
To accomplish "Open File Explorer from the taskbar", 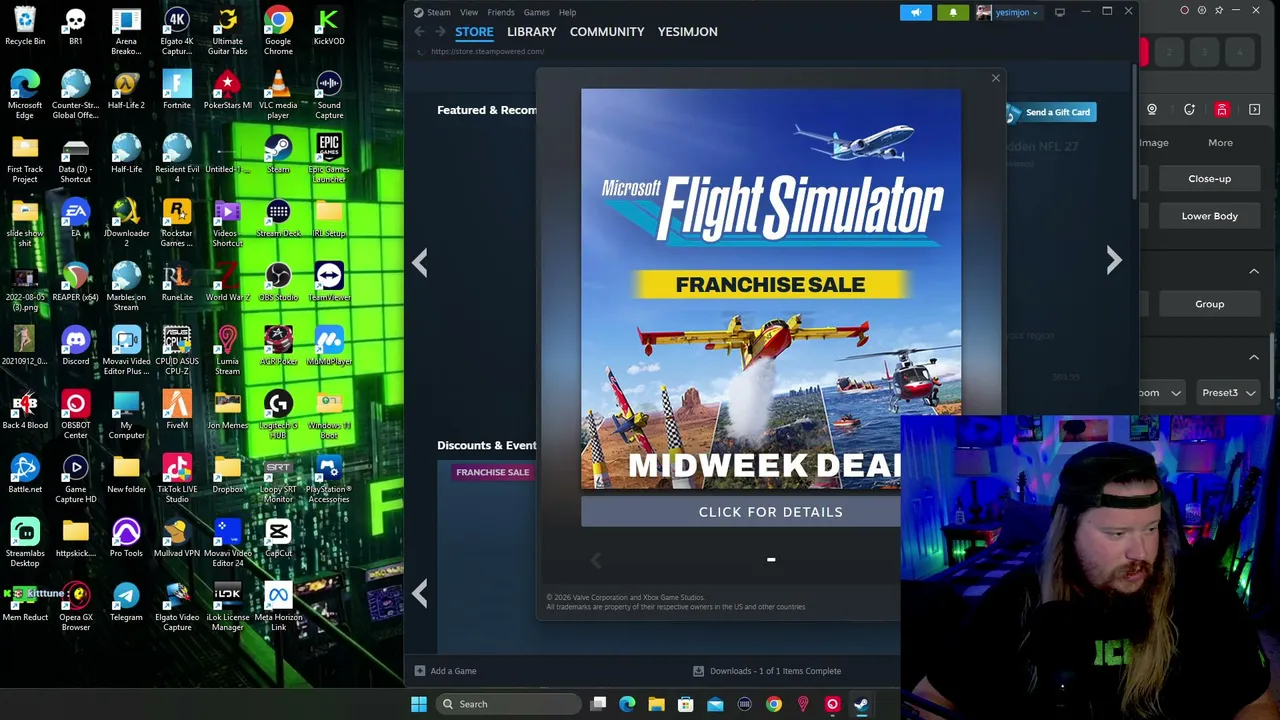I will coord(656,704).
